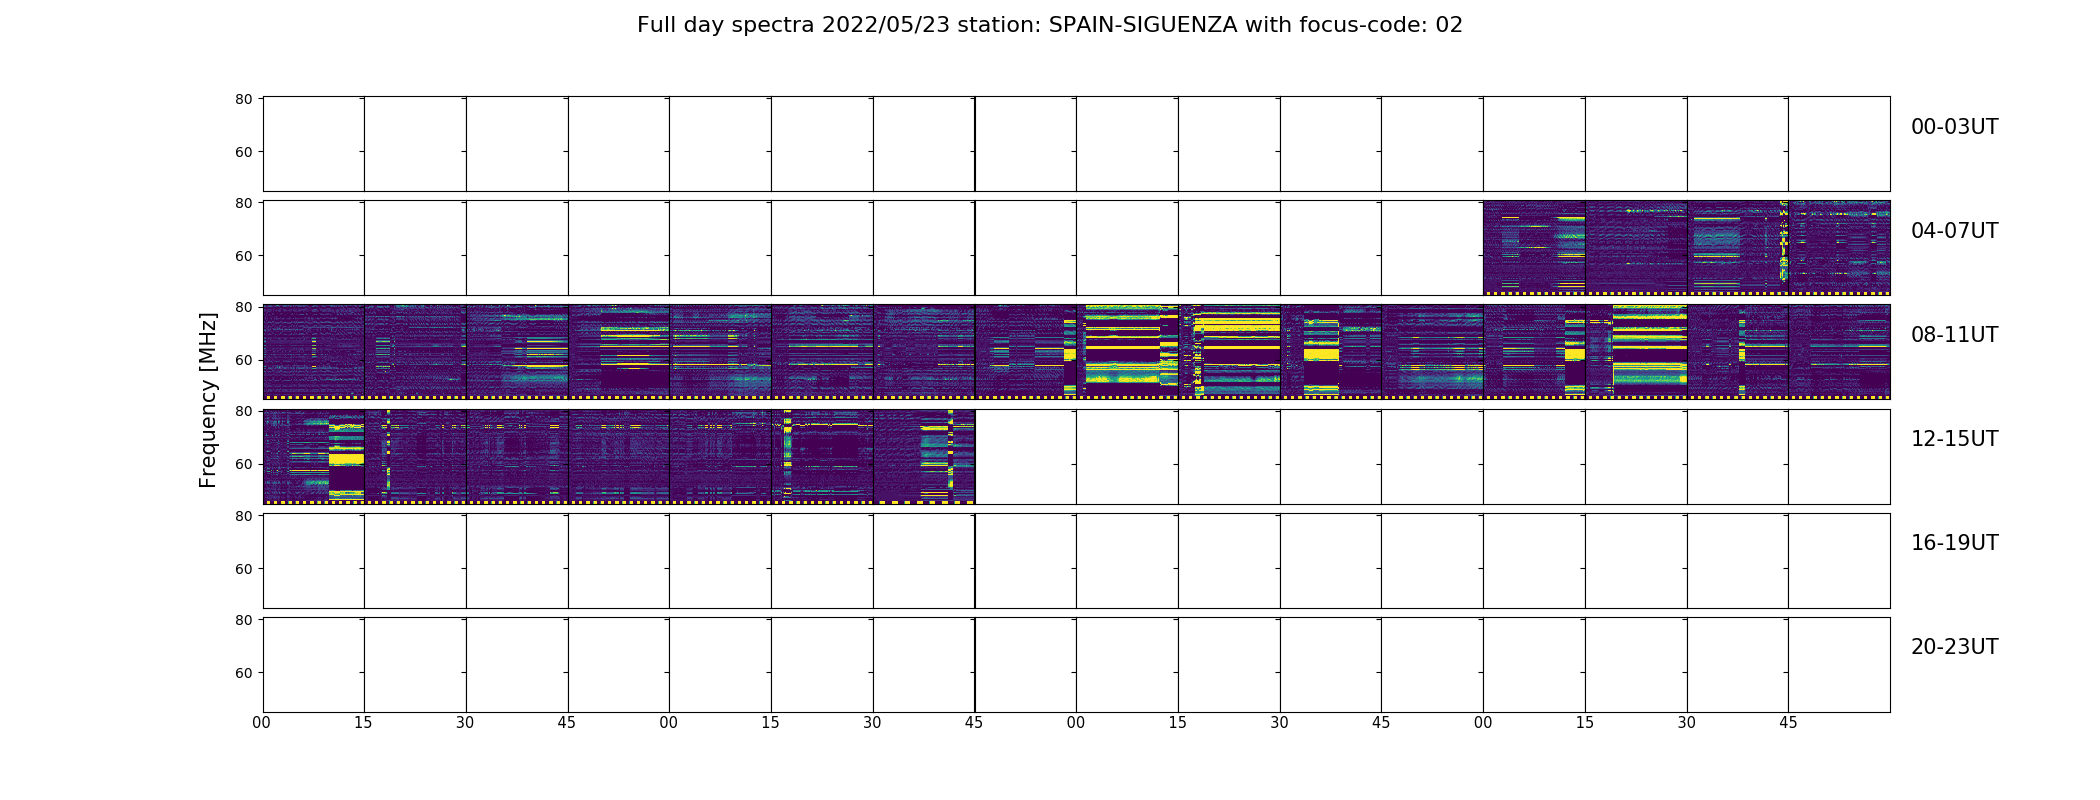This screenshot has width=2100, height=800.
Task: Click the "80" tick label of the 20-23UT row
Action: [x=243, y=620]
